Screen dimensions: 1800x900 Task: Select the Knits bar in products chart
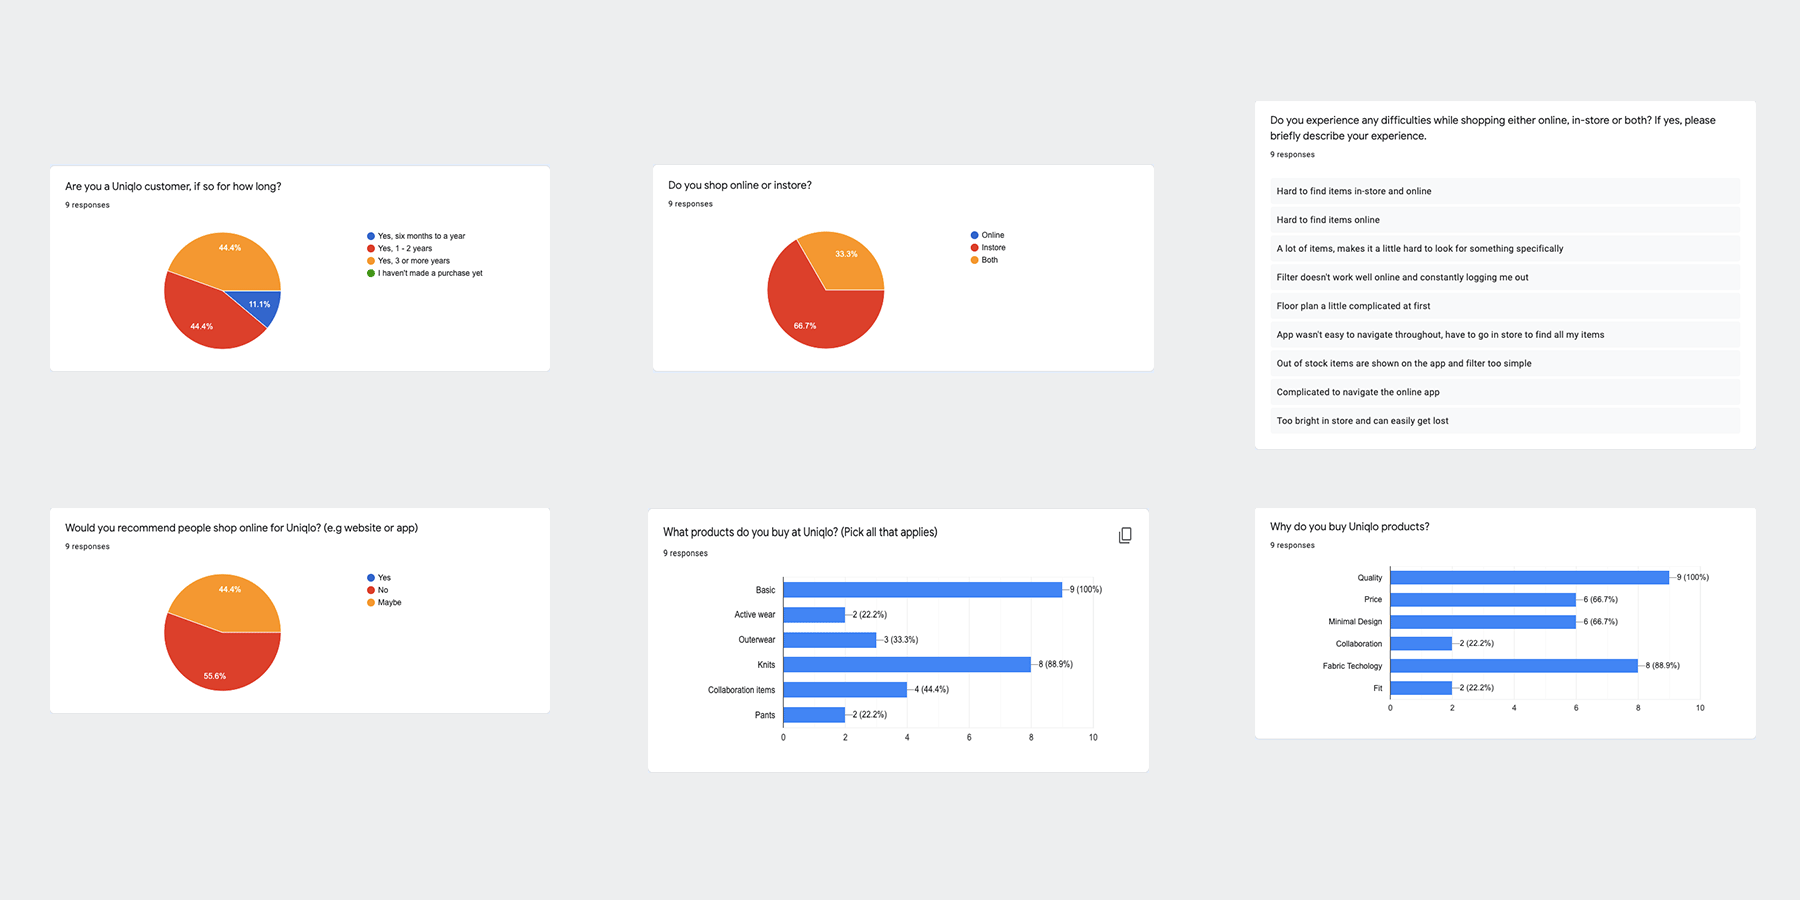click(x=905, y=664)
